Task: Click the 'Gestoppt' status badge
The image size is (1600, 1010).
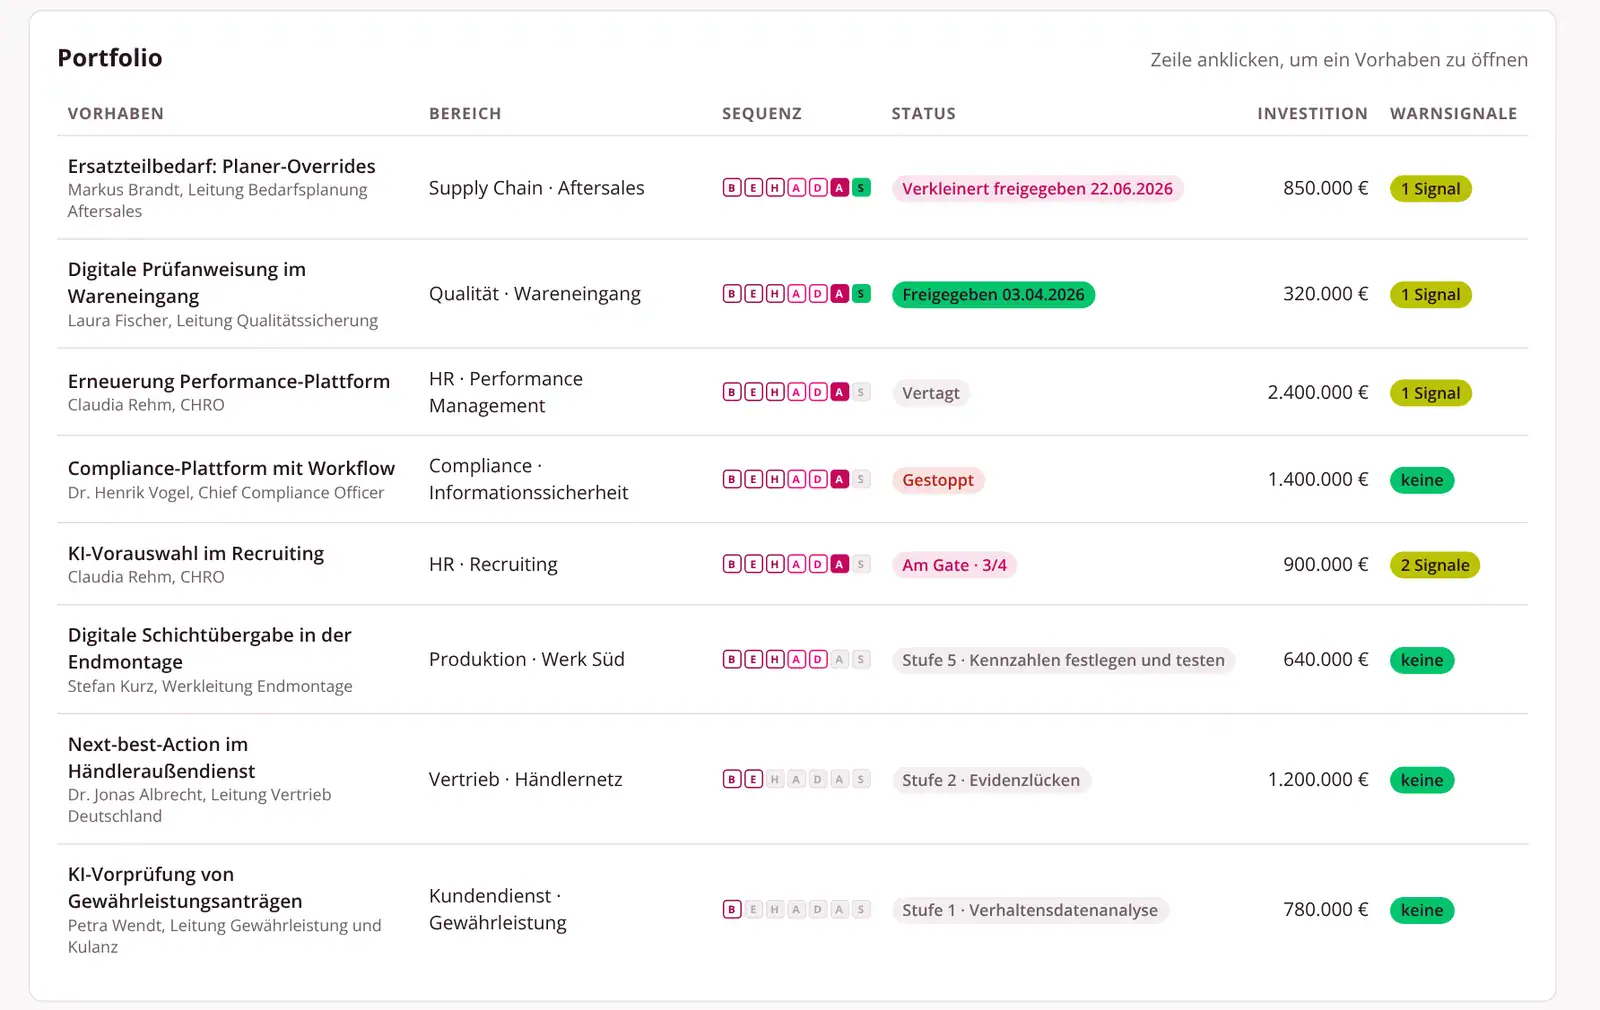Action: 938,480
